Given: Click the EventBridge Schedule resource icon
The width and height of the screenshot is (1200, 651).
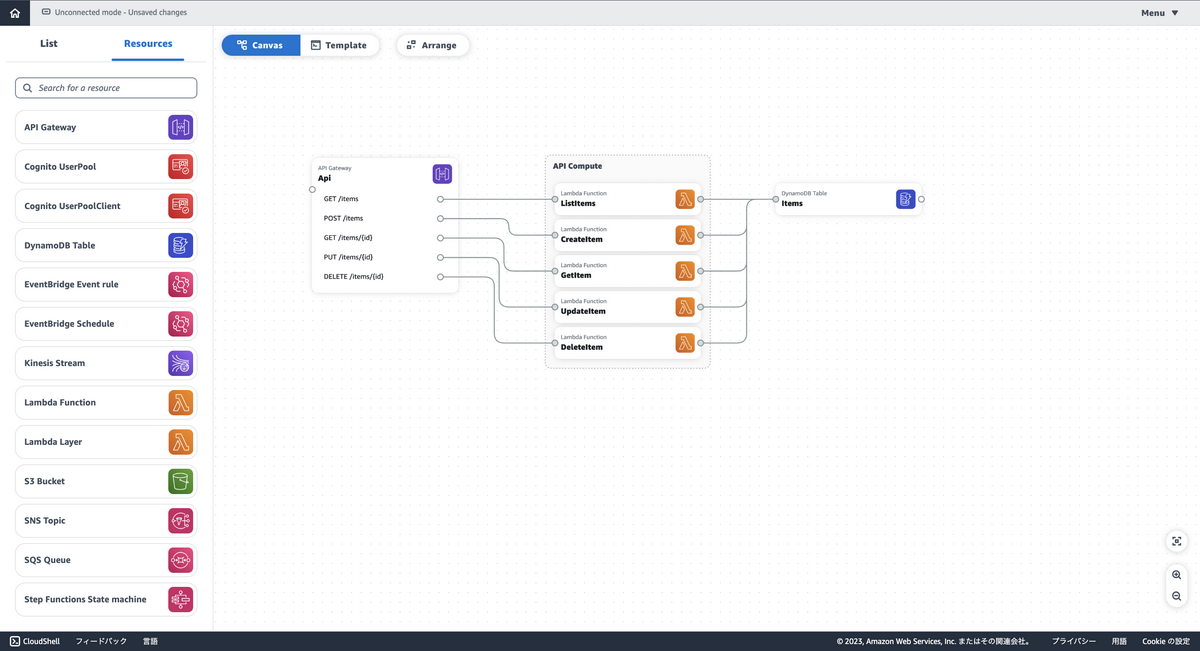Looking at the screenshot, I should (181, 324).
